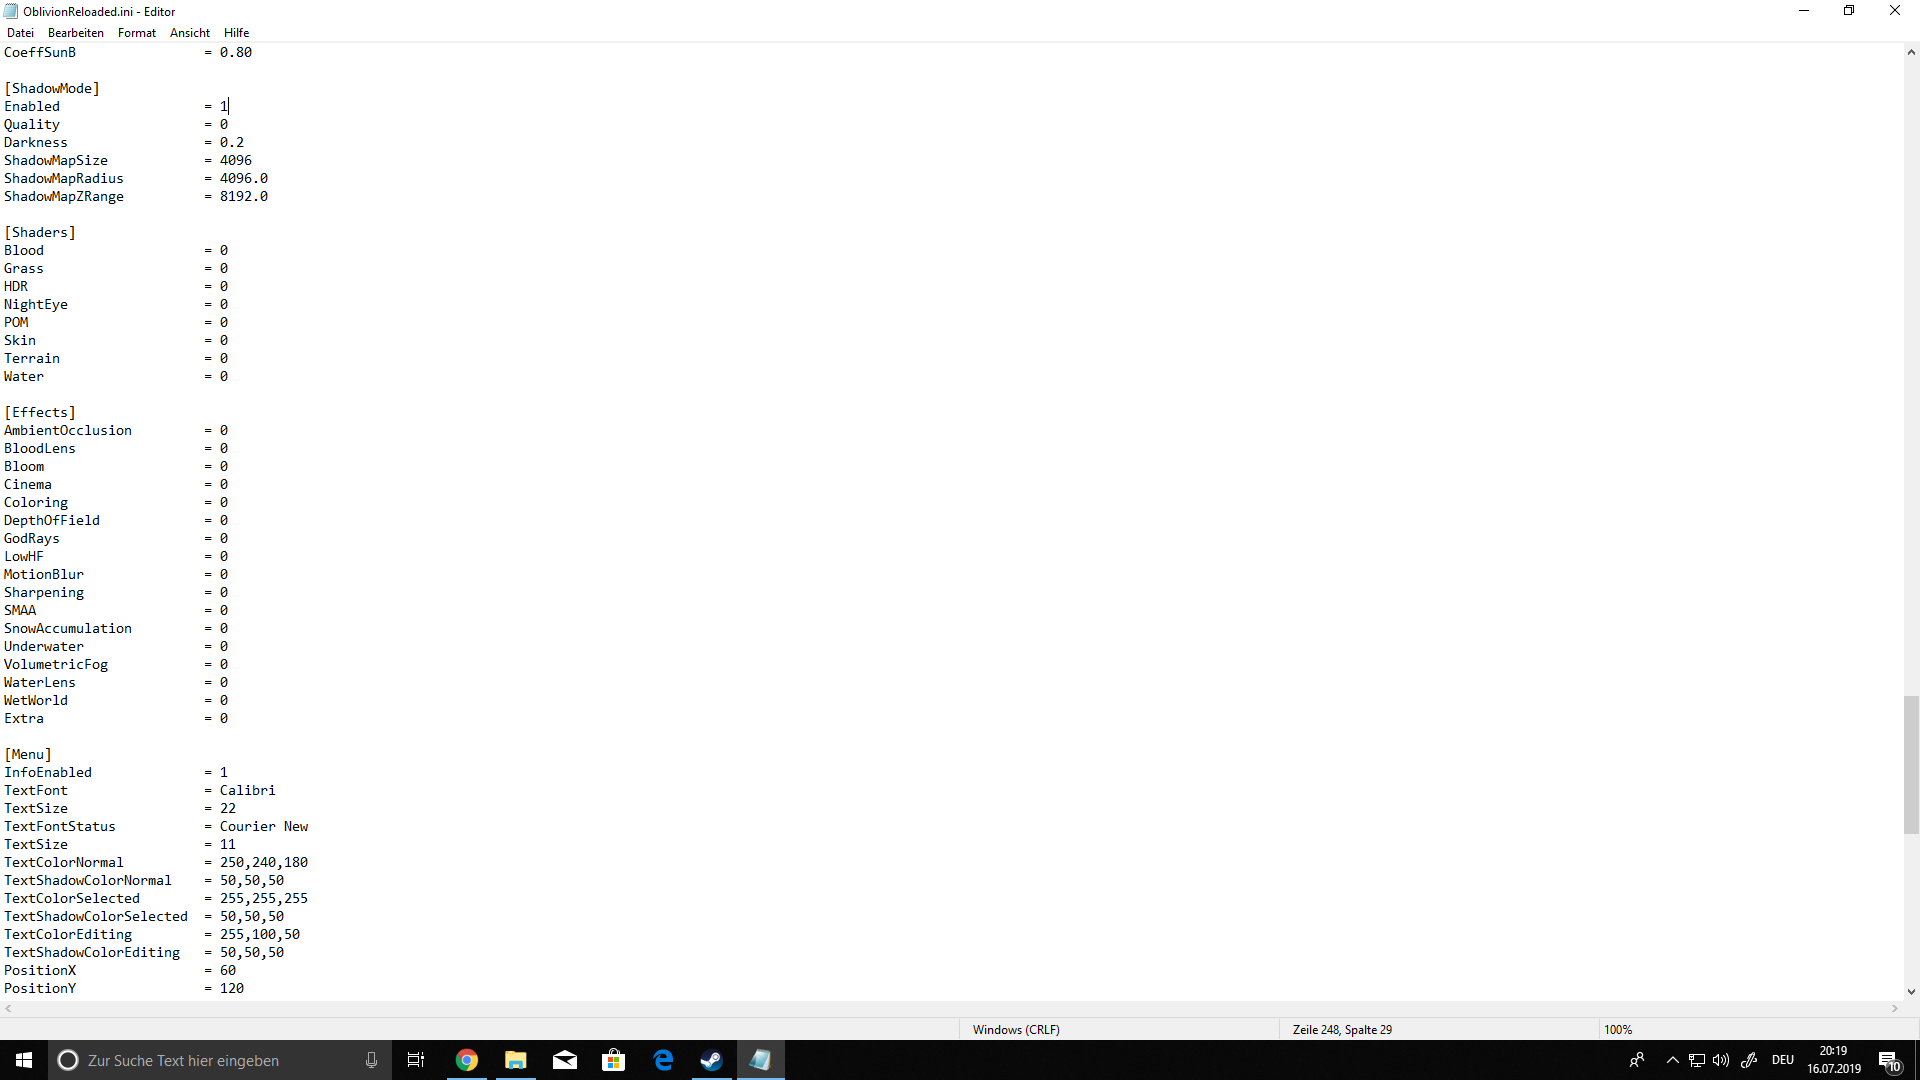
Task: Click the taskbar search text field
Action: click(220, 1060)
